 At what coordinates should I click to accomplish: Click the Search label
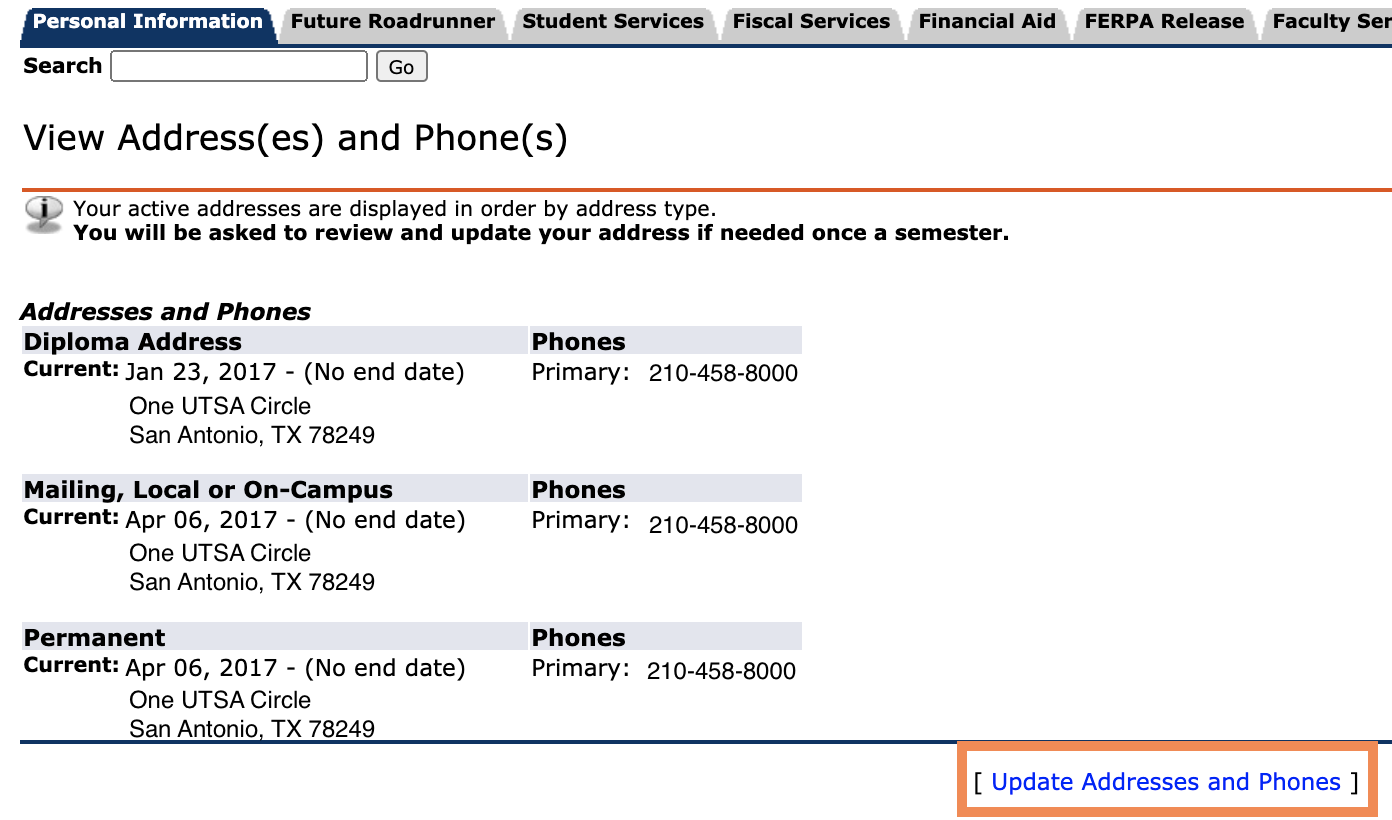(x=62, y=65)
